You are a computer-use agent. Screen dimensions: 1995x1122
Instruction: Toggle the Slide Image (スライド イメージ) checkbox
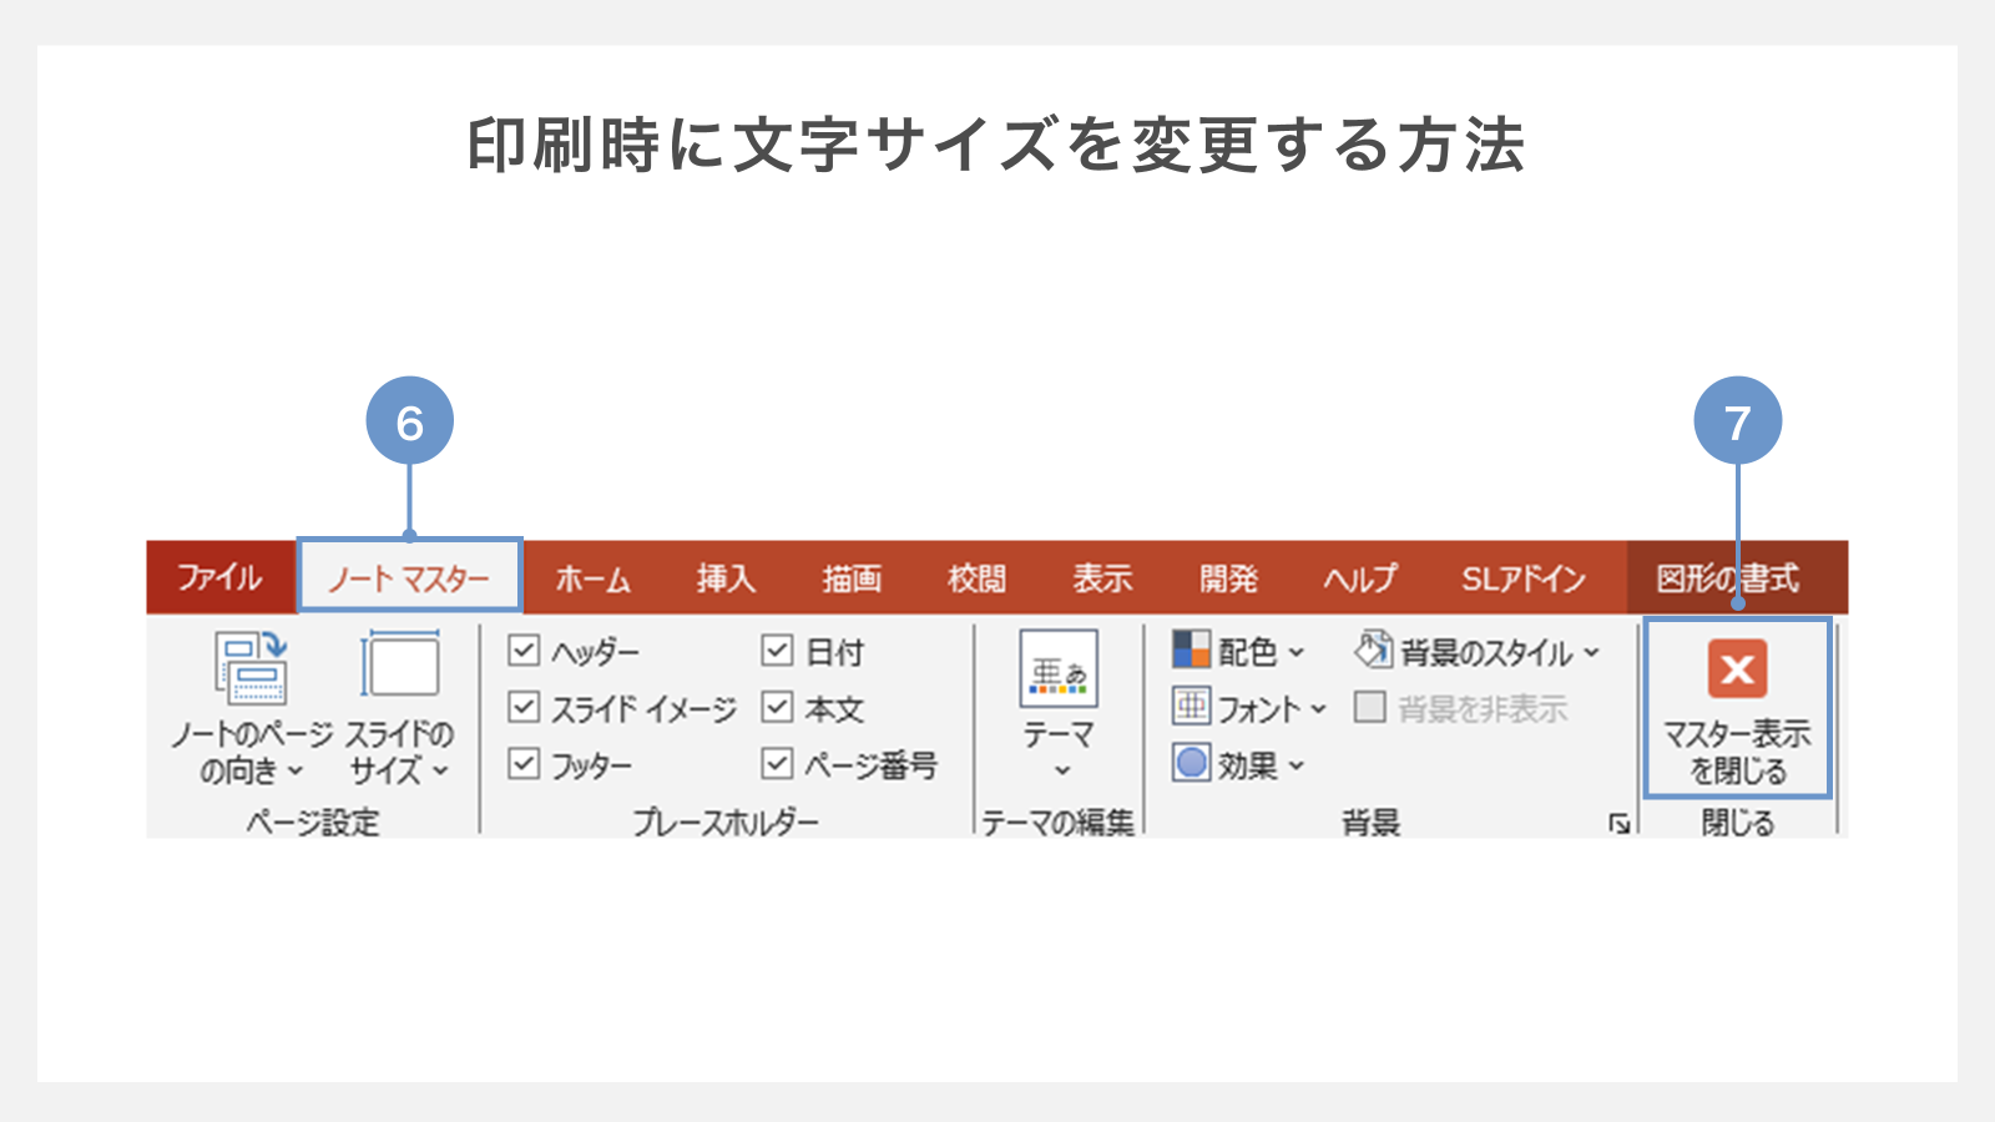pyautogui.click(x=524, y=707)
